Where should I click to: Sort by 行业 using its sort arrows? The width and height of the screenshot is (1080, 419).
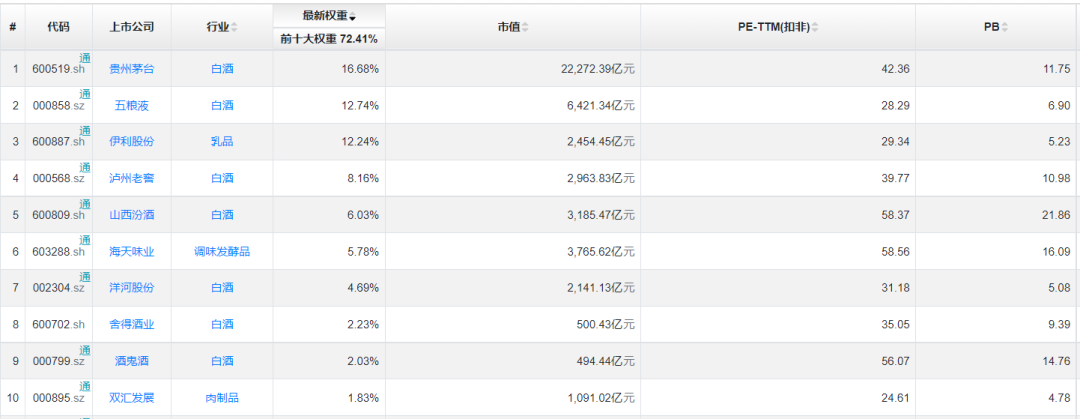click(235, 27)
